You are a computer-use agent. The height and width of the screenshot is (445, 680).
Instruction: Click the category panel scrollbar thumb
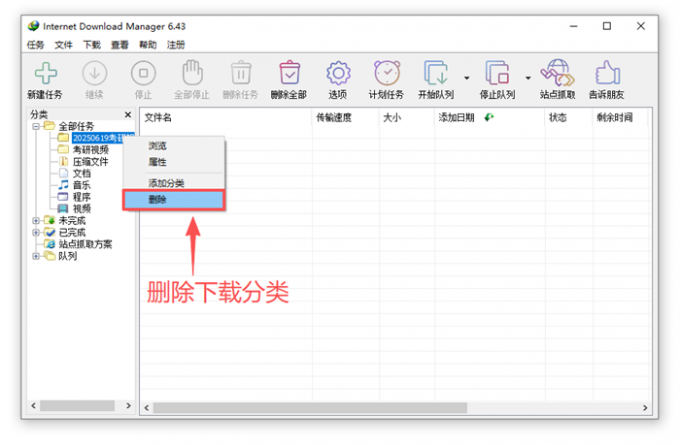pyautogui.click(x=77, y=406)
